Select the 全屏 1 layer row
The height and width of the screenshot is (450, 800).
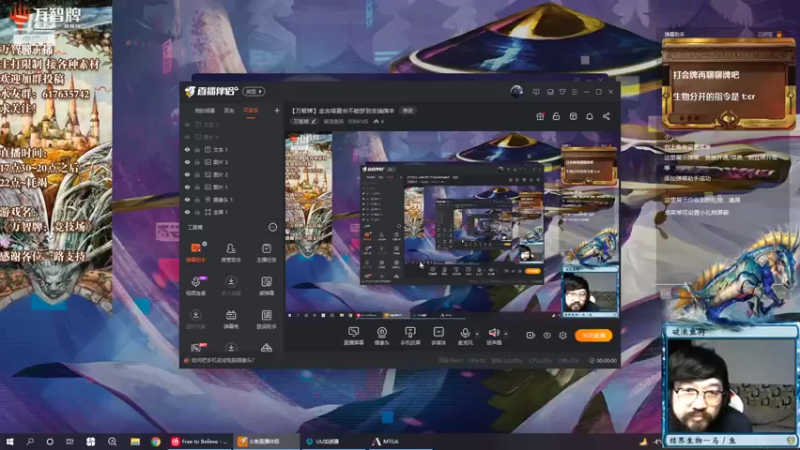[x=232, y=212]
